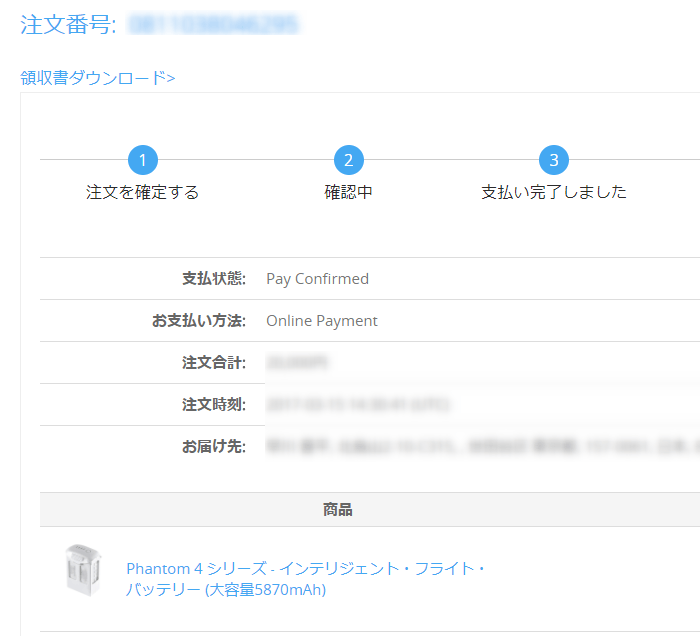
Task: Click step 3 circle 支払い完了しました
Action: tap(554, 160)
